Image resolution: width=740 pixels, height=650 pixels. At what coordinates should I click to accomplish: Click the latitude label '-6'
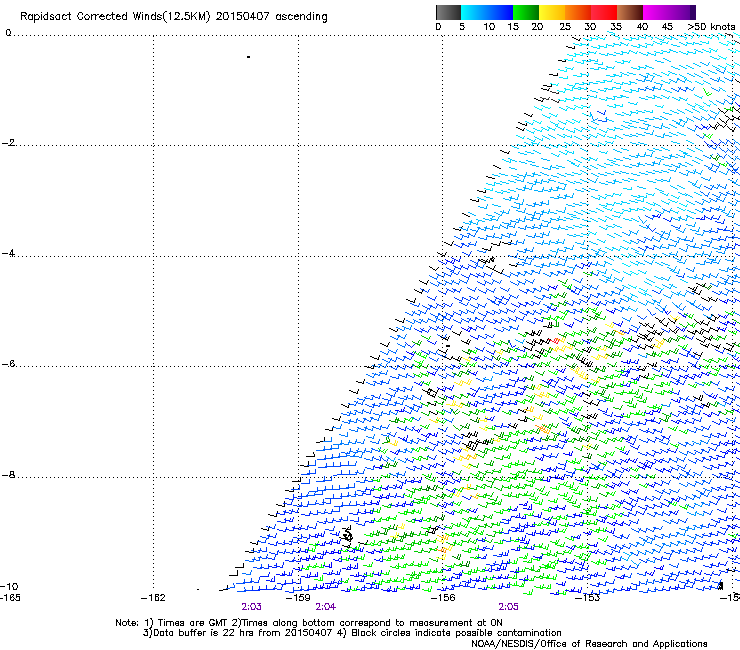coord(8,364)
